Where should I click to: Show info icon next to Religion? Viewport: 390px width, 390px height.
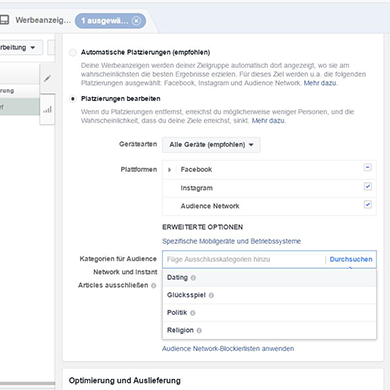(199, 331)
